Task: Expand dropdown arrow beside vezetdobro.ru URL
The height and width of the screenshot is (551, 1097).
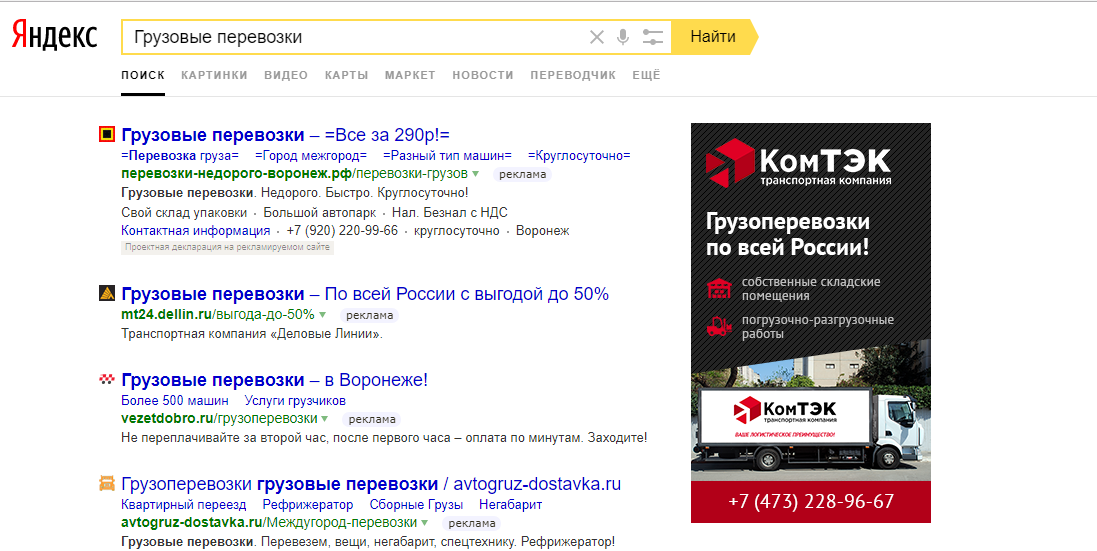Action: tap(325, 419)
